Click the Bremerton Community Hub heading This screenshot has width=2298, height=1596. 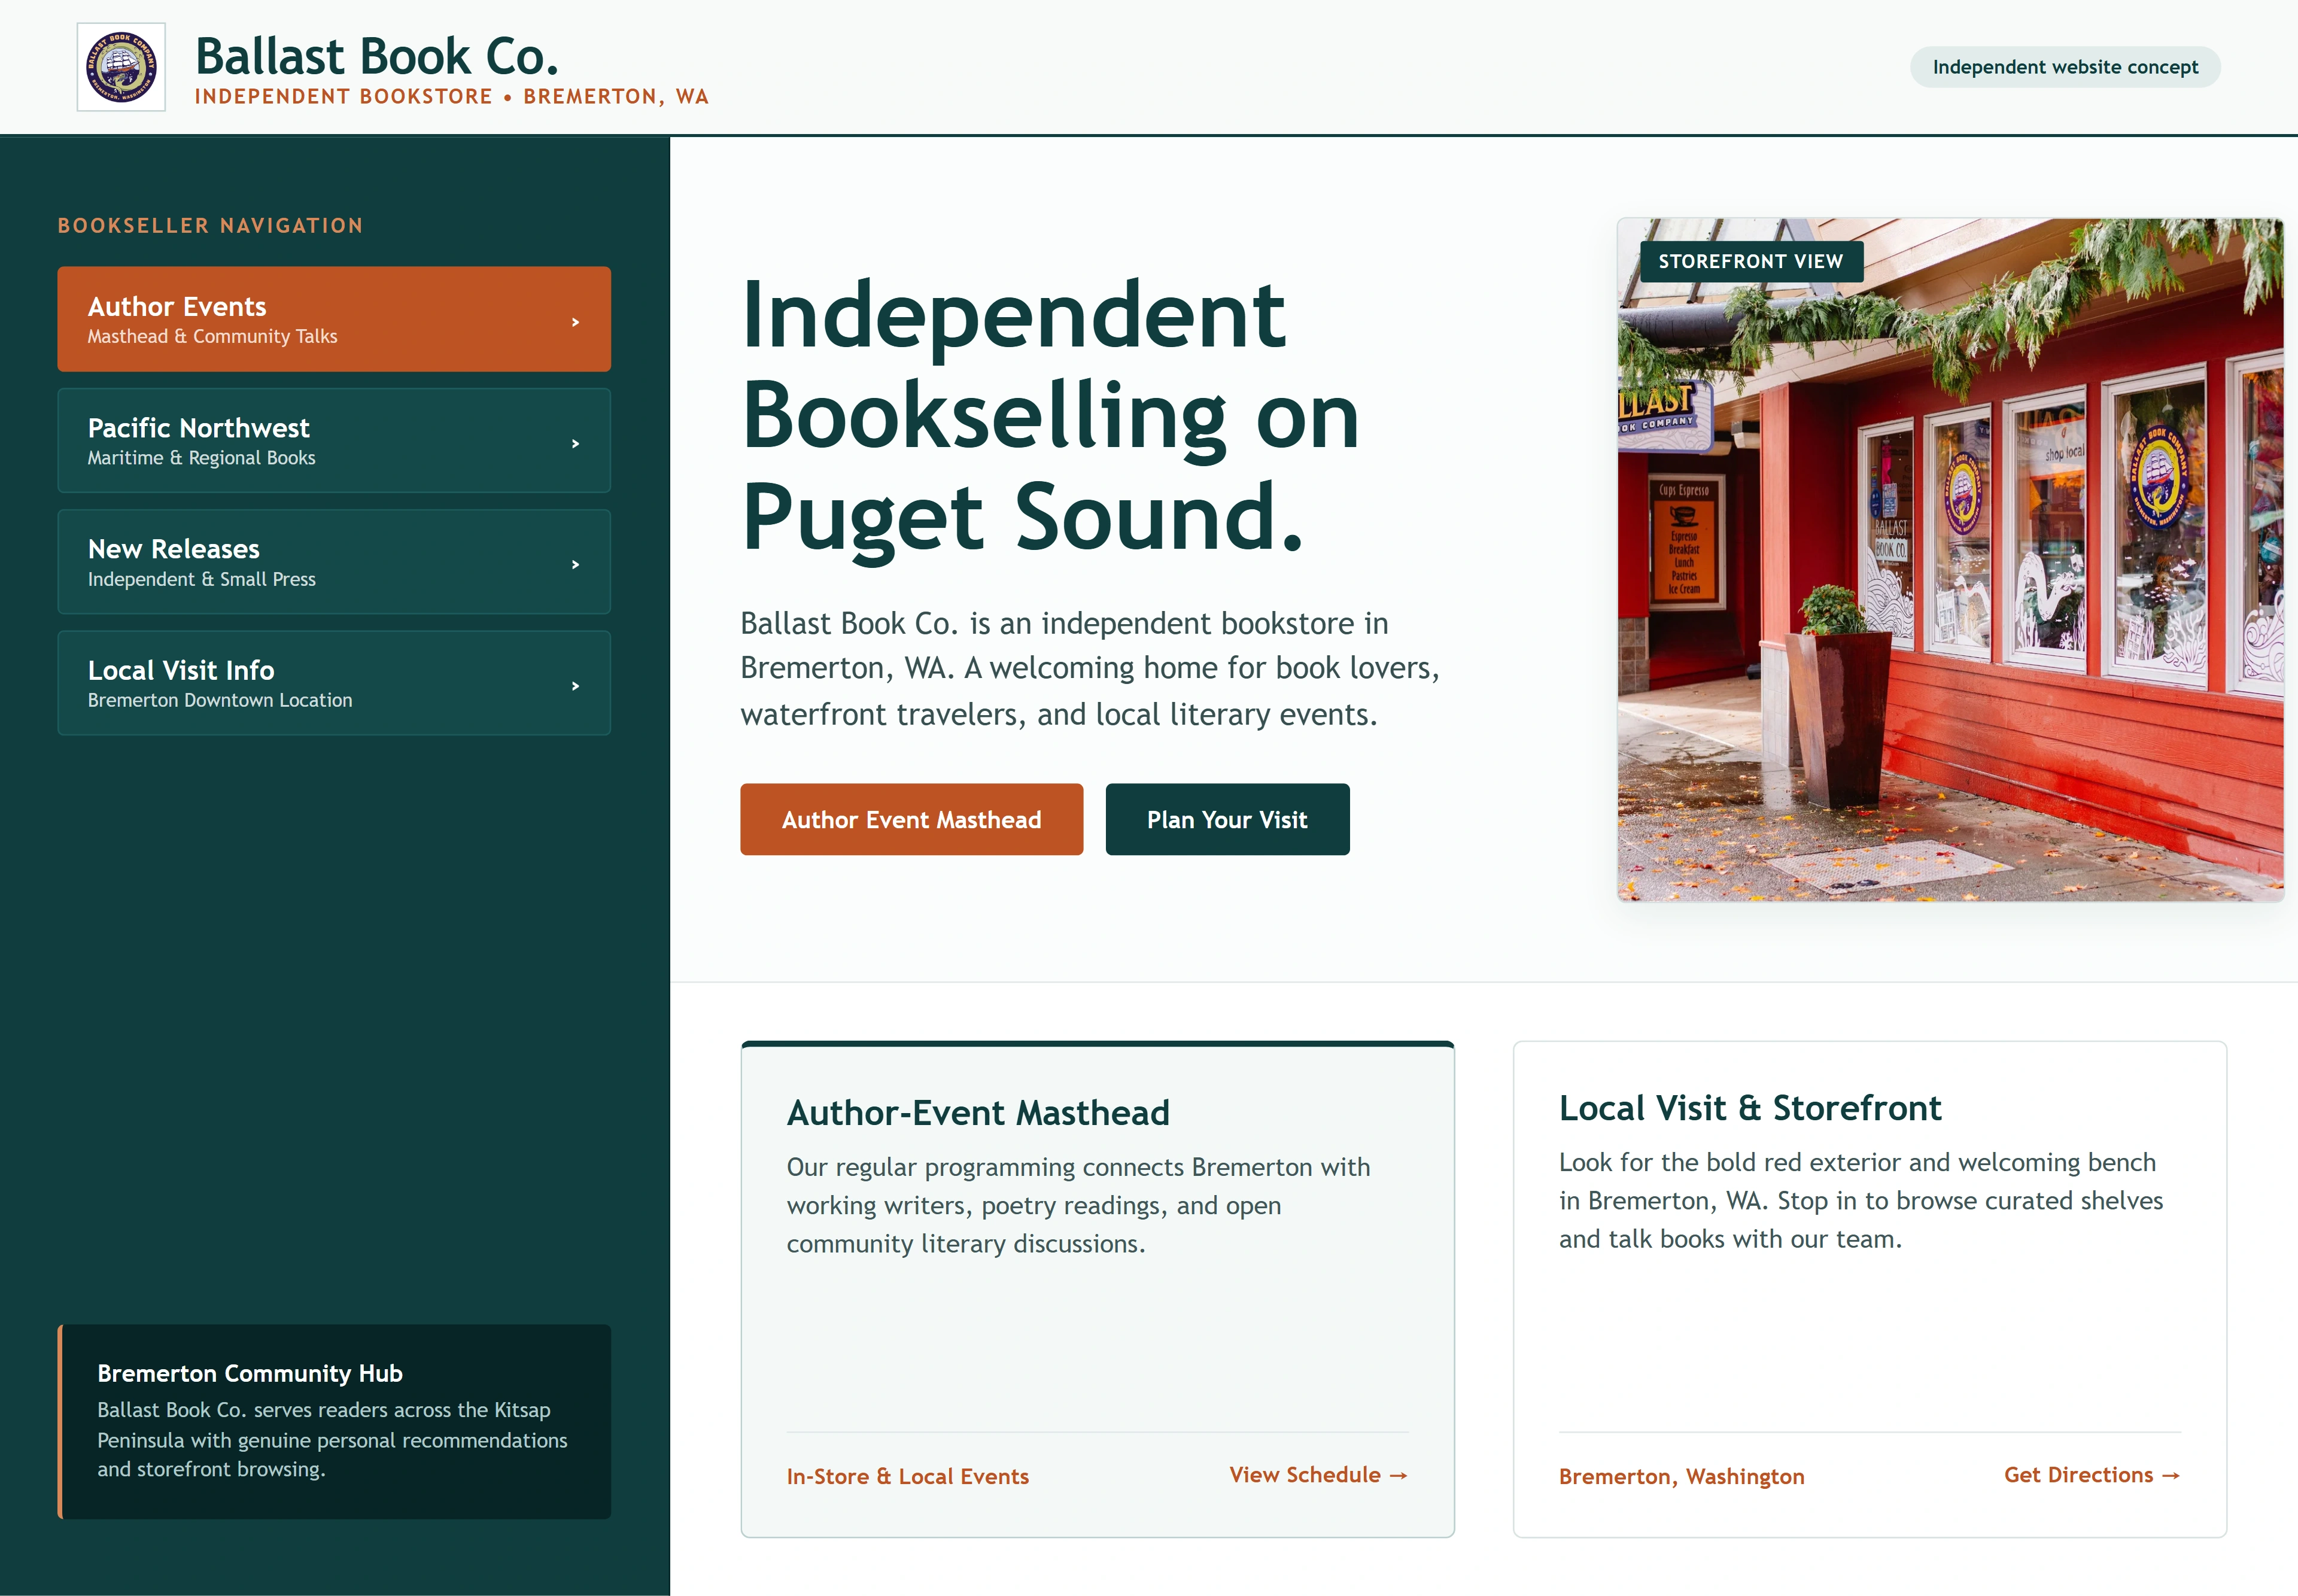(250, 1373)
